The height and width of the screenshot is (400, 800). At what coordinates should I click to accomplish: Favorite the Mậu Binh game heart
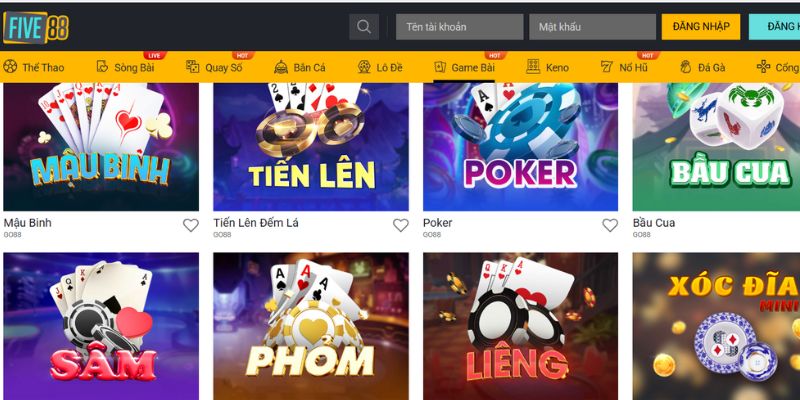point(191,225)
